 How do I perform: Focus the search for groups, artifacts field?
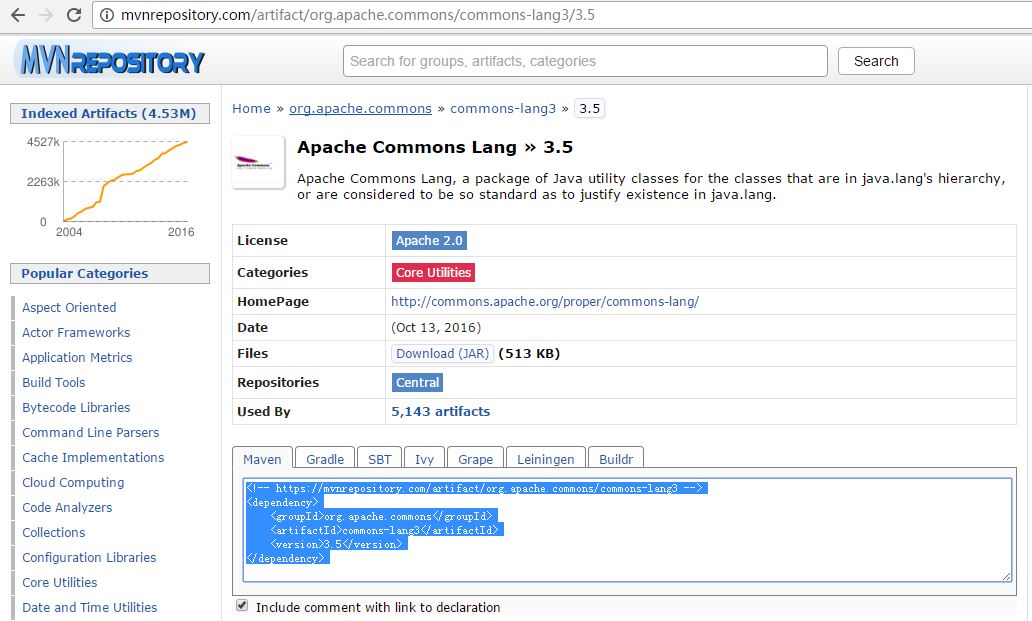(585, 61)
